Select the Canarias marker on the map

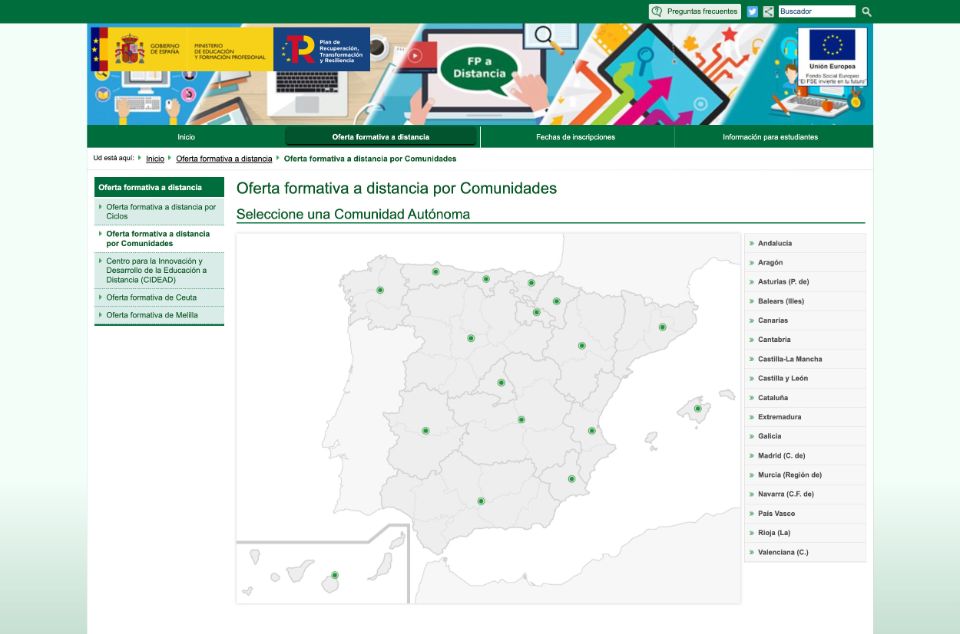[335, 575]
